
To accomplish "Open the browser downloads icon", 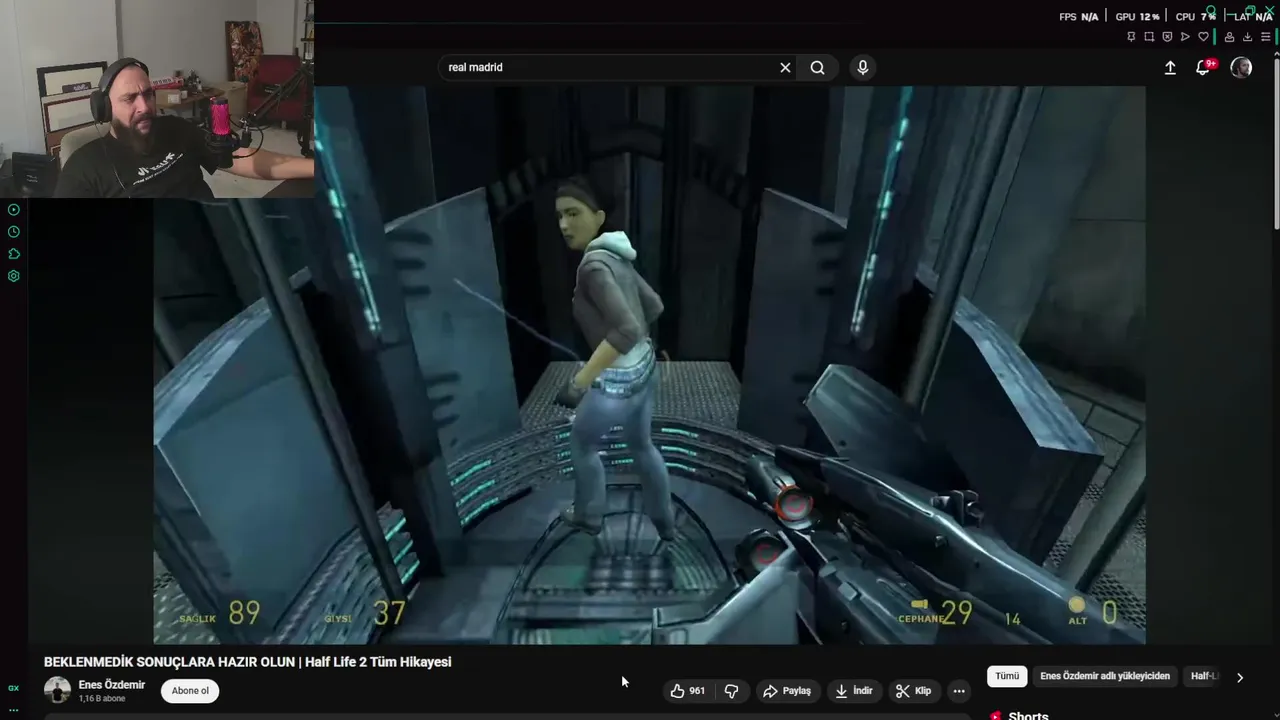I will 1247,37.
